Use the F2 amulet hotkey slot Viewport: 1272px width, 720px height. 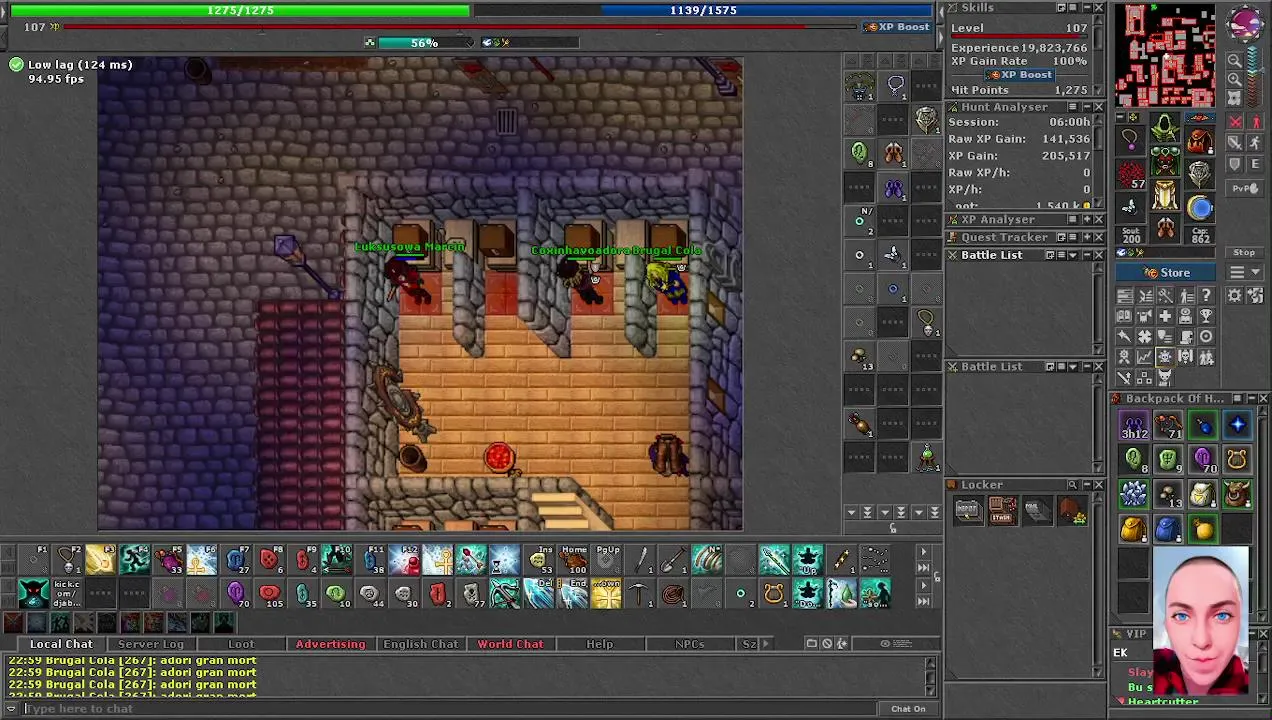[67, 559]
